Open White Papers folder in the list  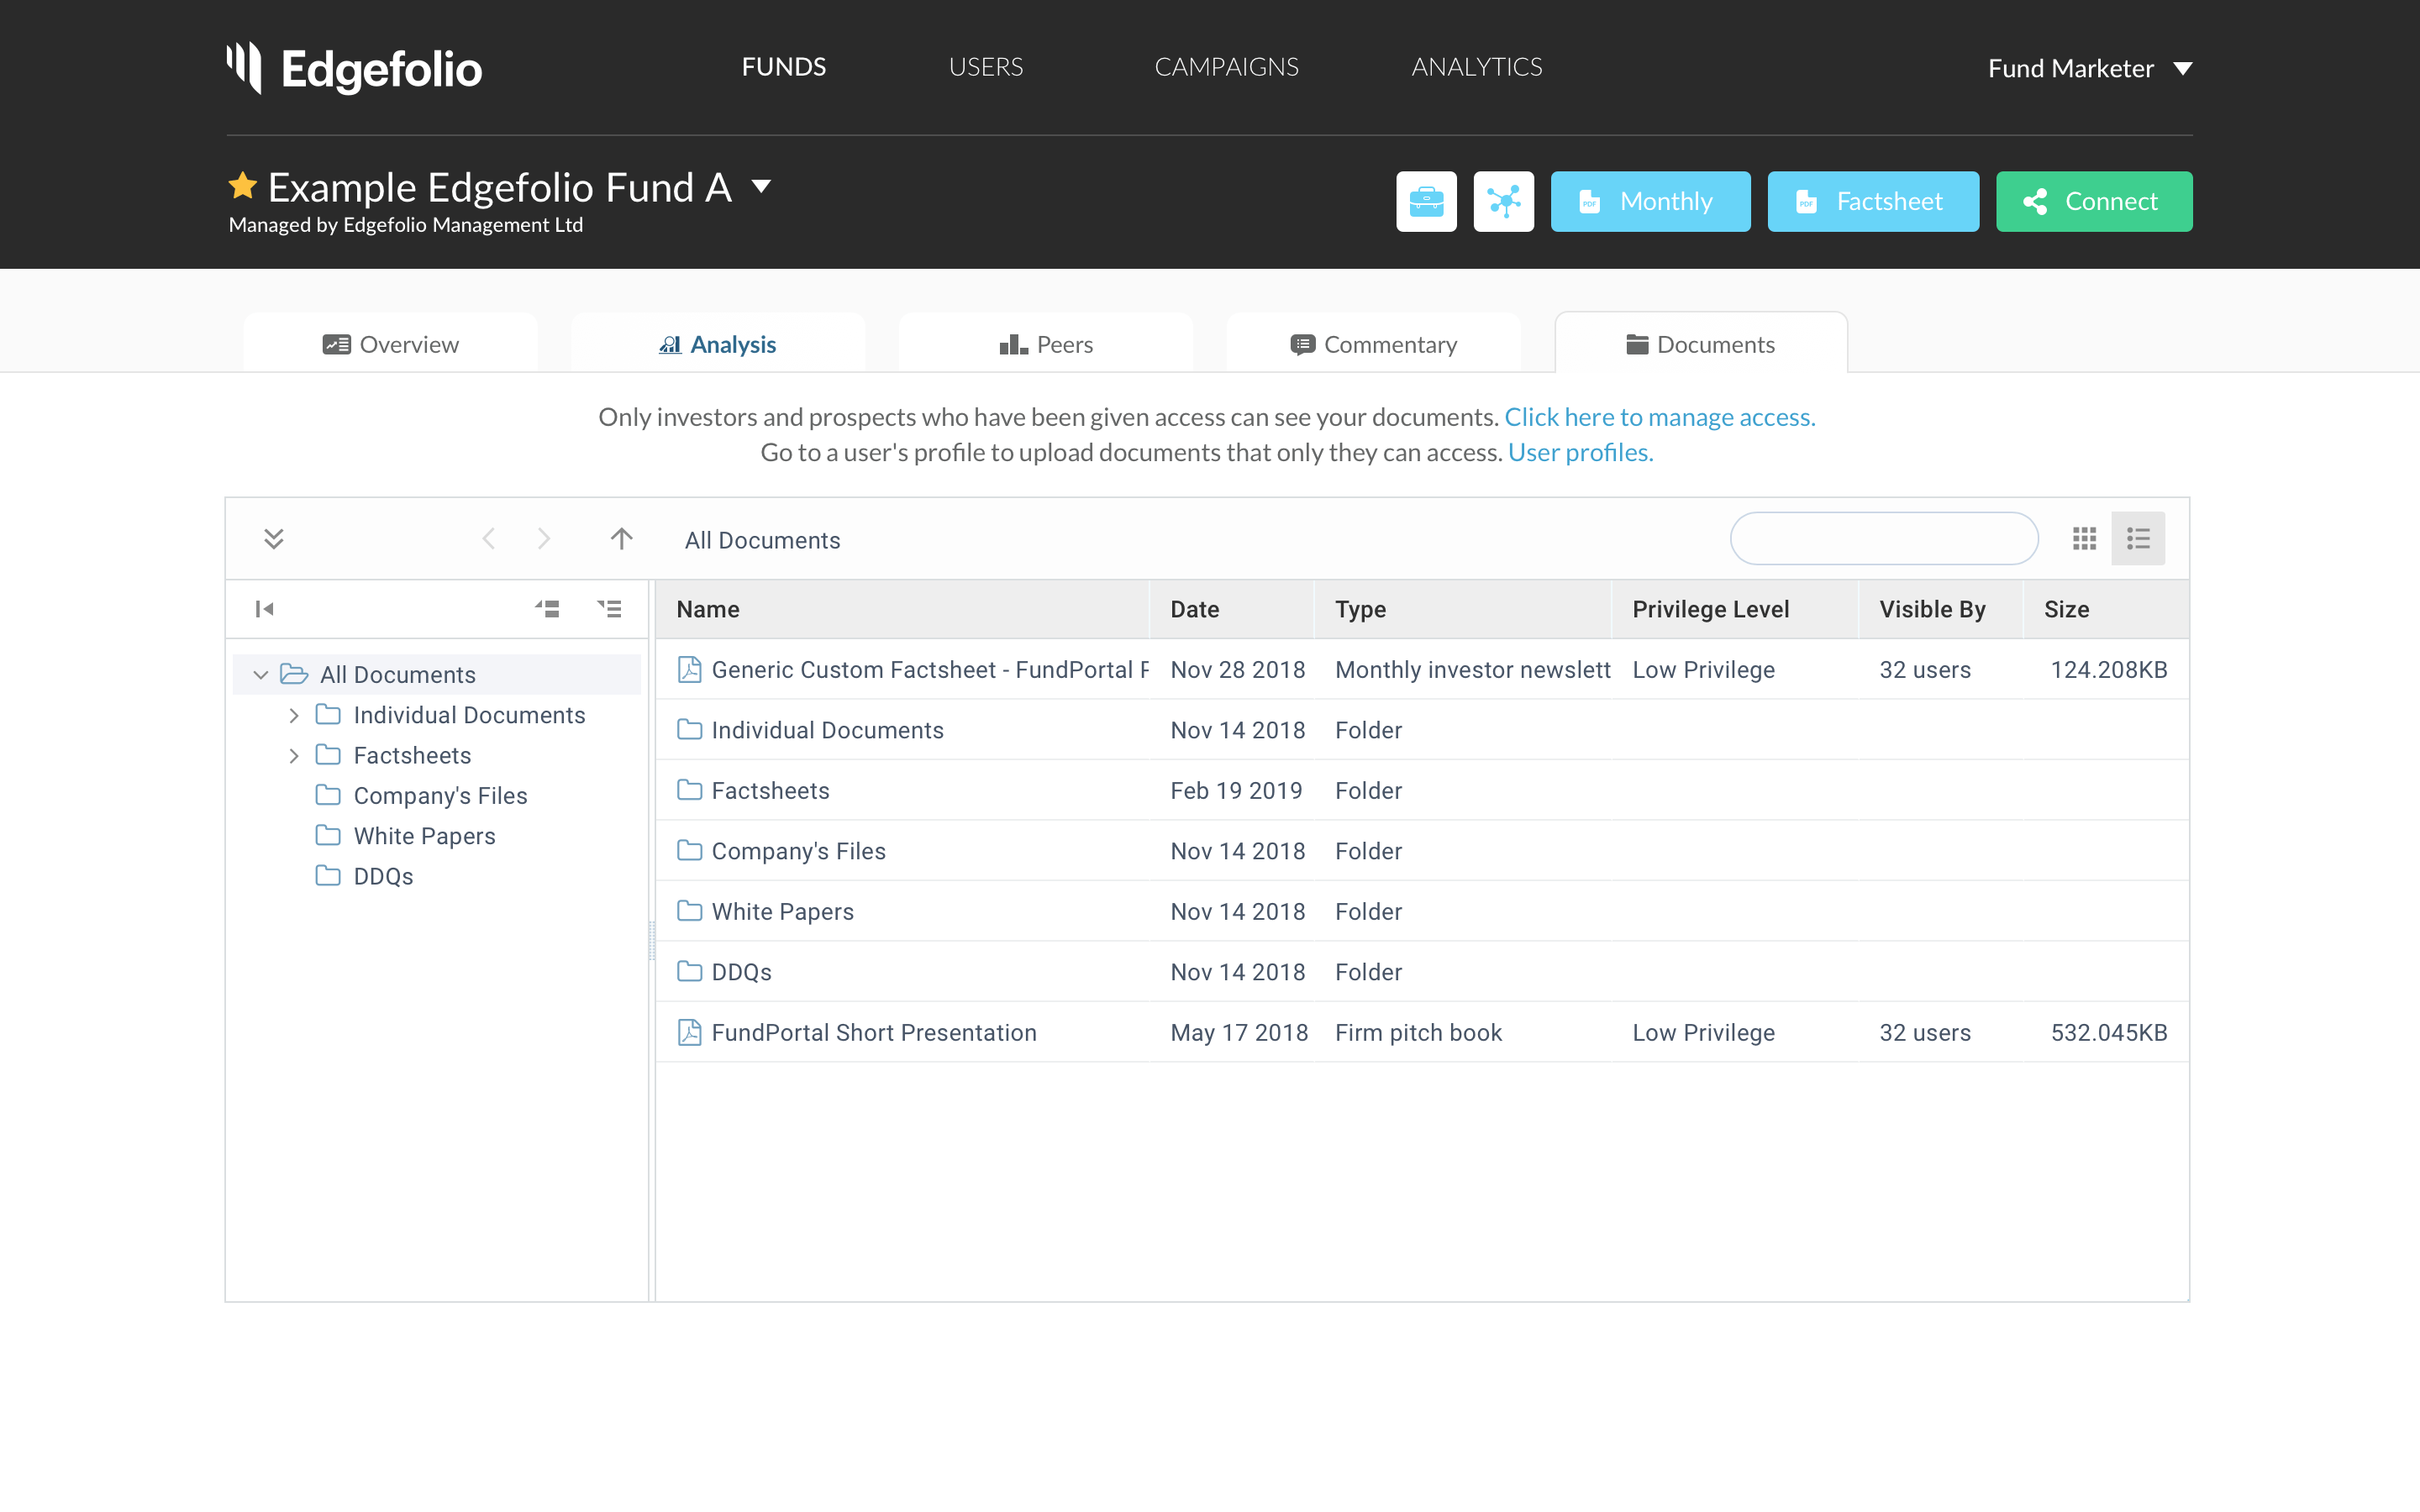click(1422, 911)
